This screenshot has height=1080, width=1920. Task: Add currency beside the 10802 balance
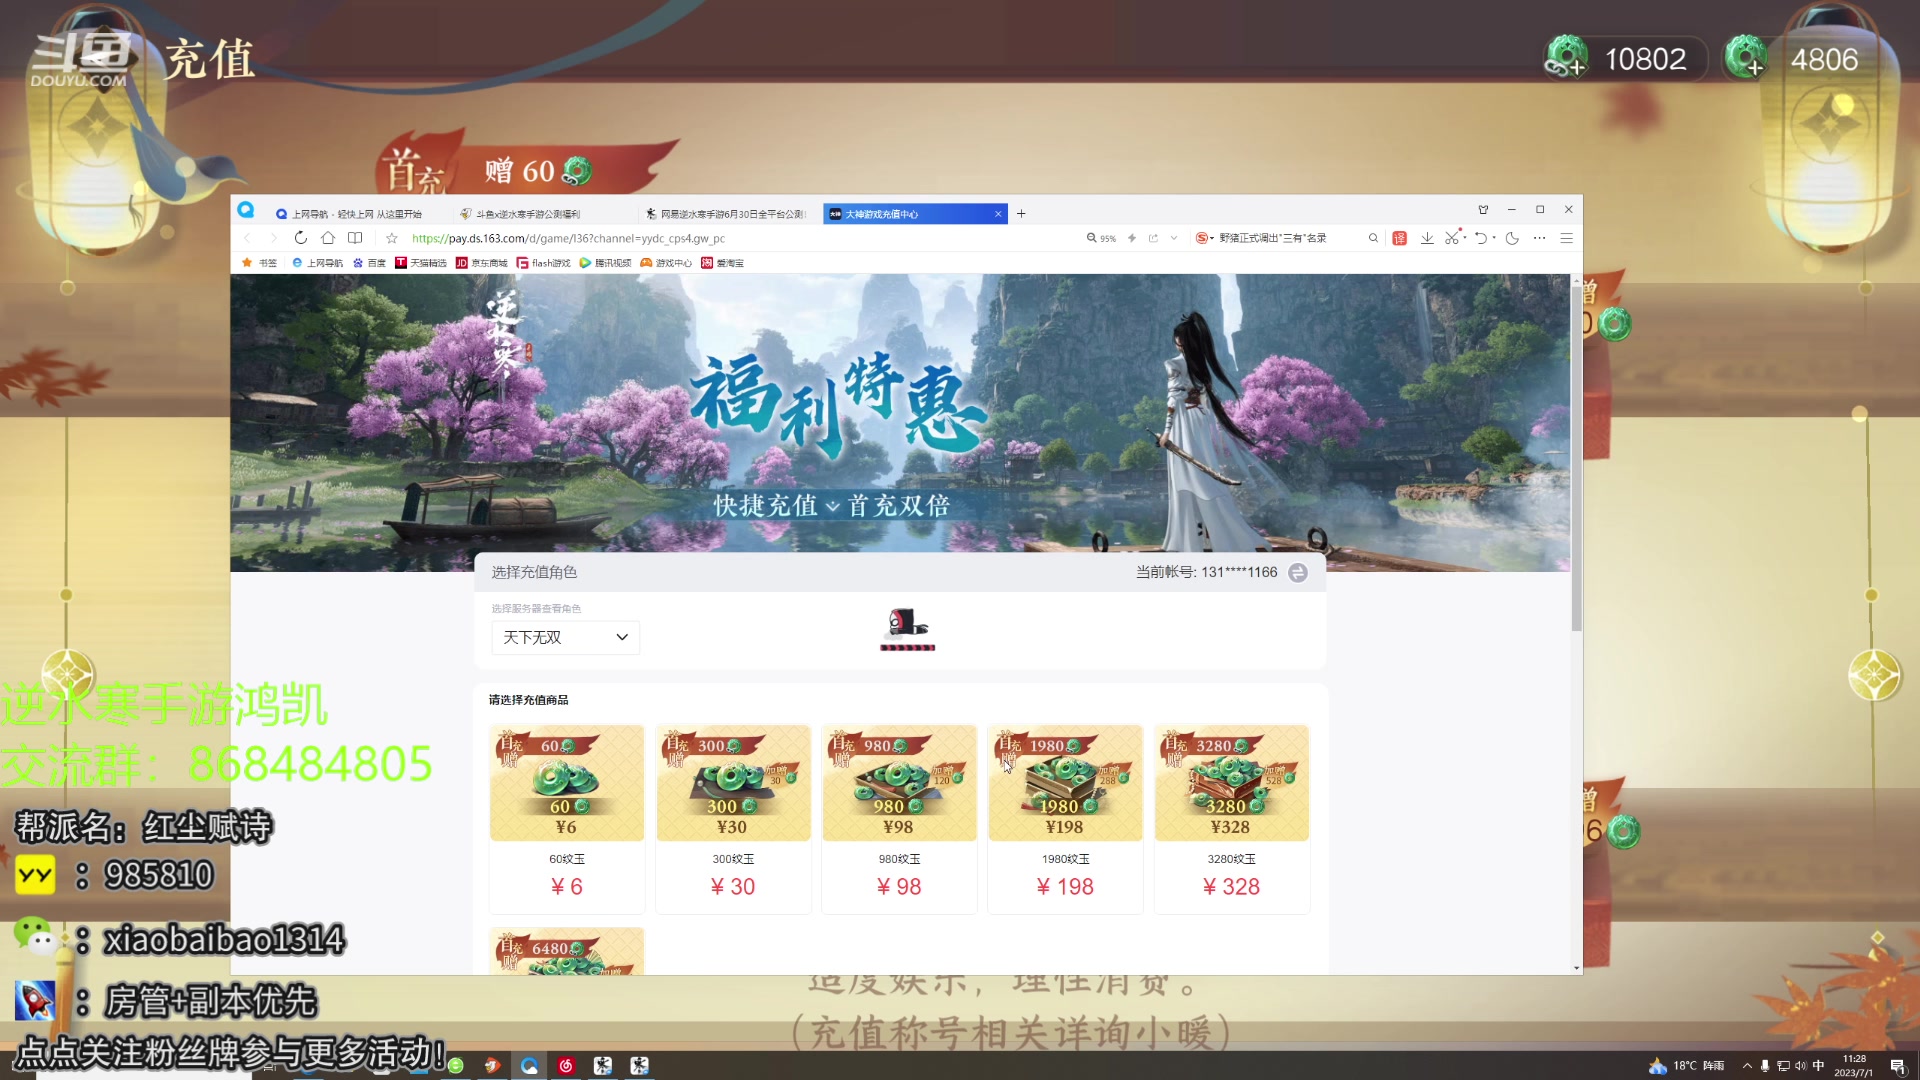point(1566,58)
